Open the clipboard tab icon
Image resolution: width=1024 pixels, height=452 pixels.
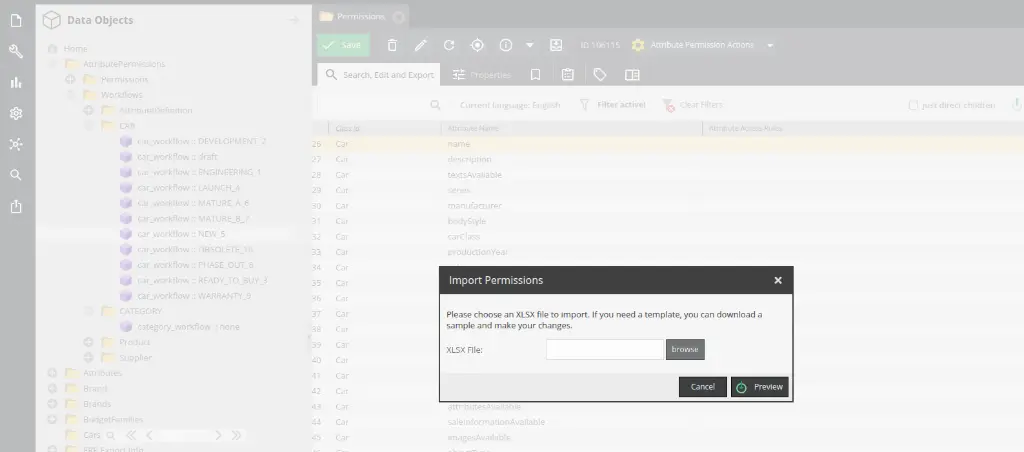coord(568,75)
